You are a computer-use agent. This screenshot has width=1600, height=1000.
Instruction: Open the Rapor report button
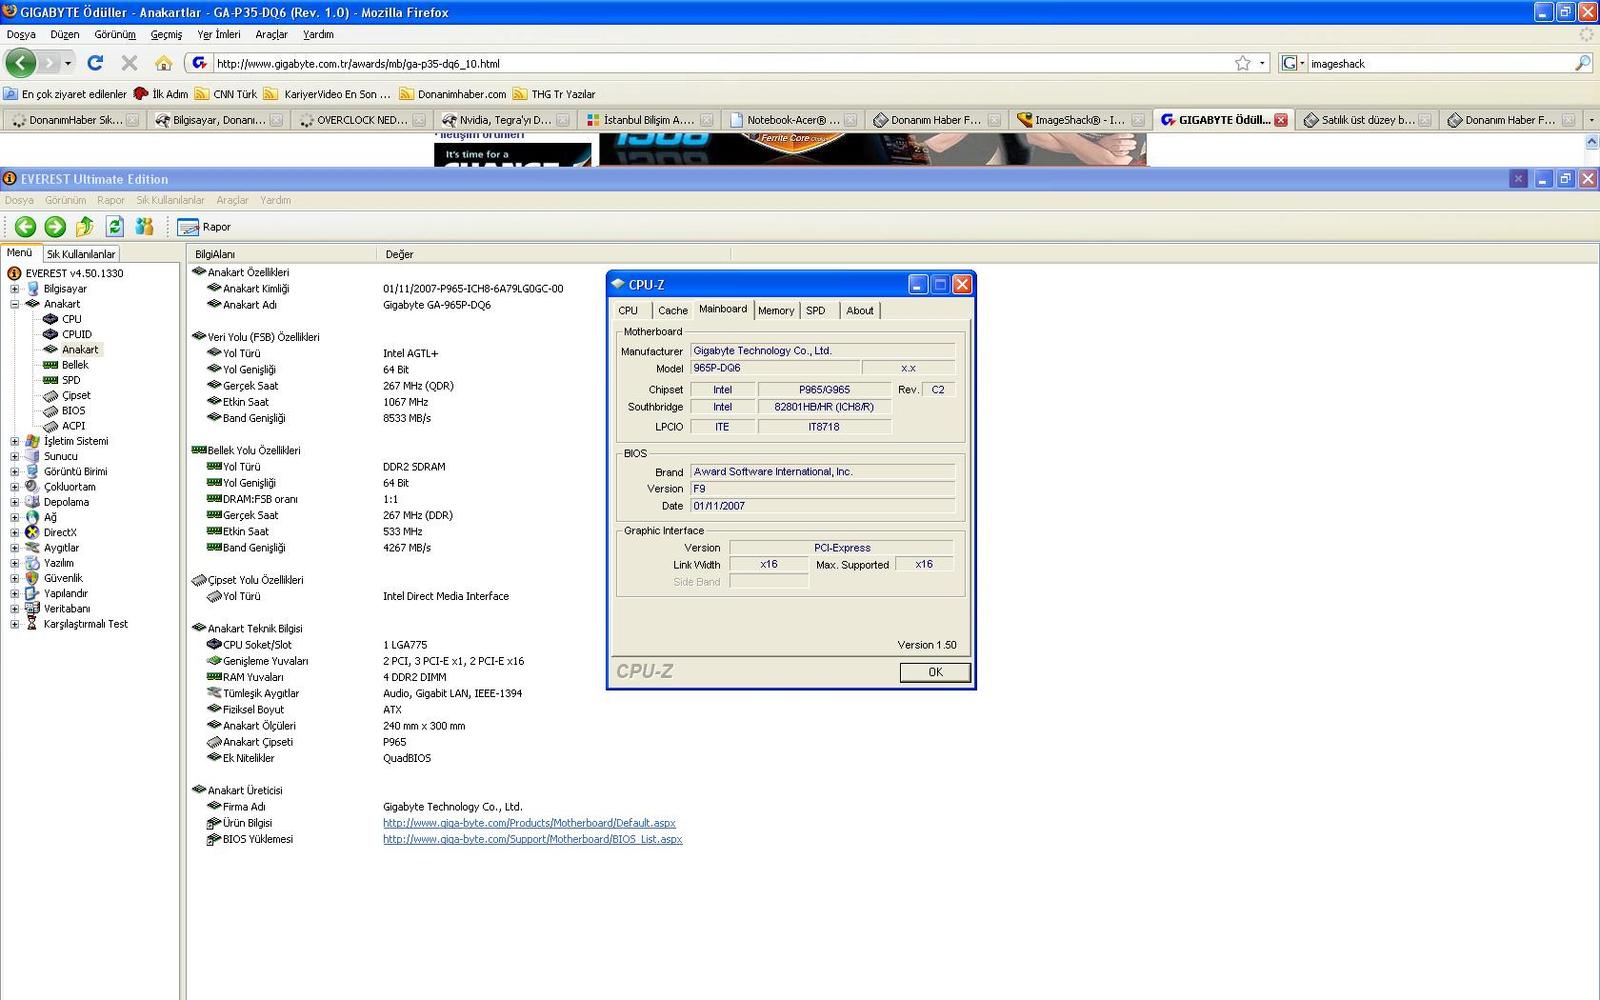click(204, 227)
